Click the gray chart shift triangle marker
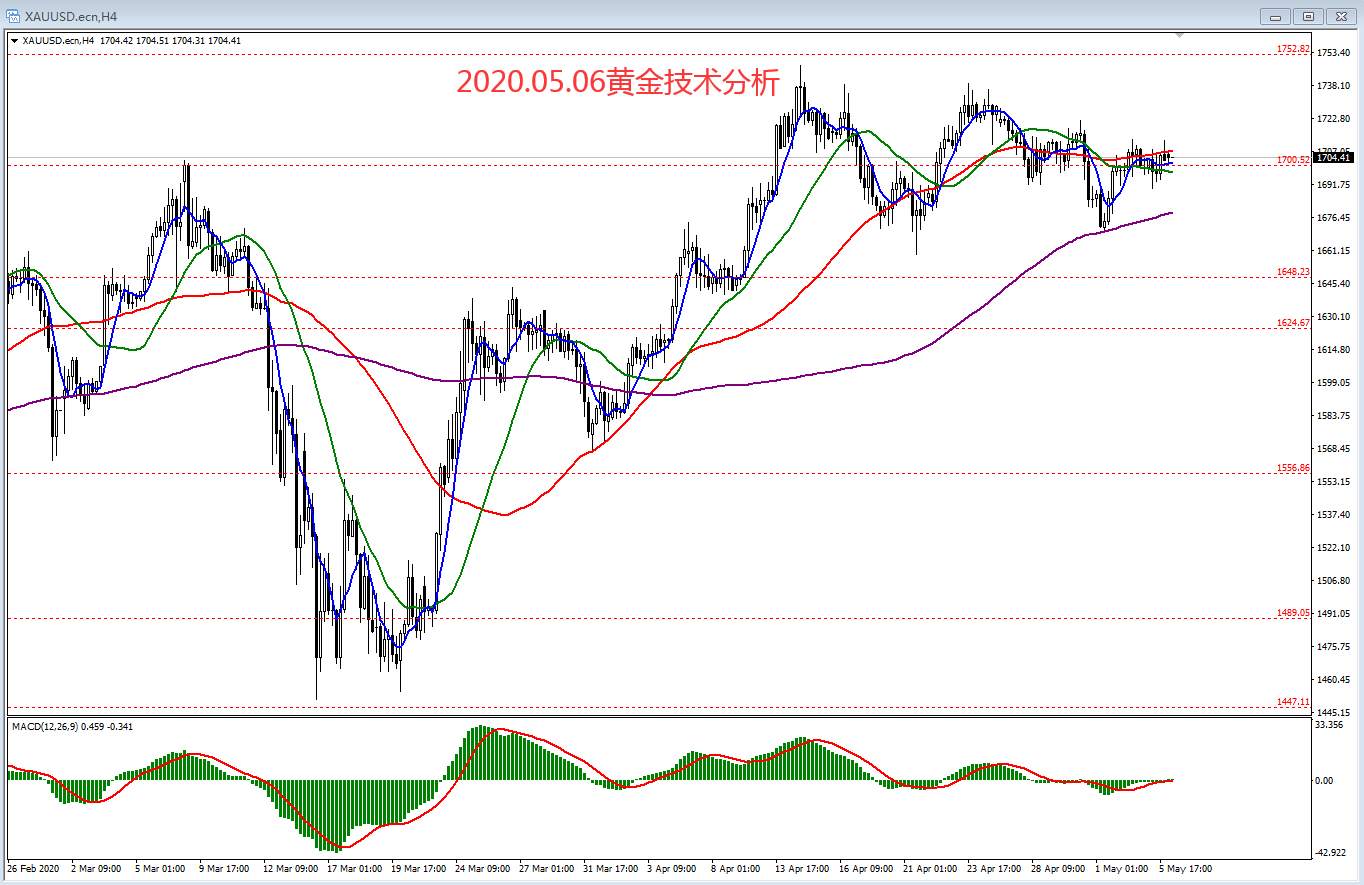 coord(1180,36)
